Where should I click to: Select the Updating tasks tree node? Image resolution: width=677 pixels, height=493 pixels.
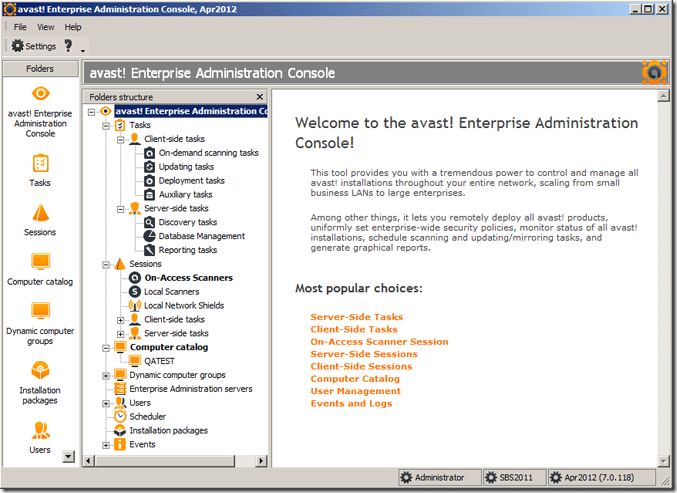coord(186,167)
